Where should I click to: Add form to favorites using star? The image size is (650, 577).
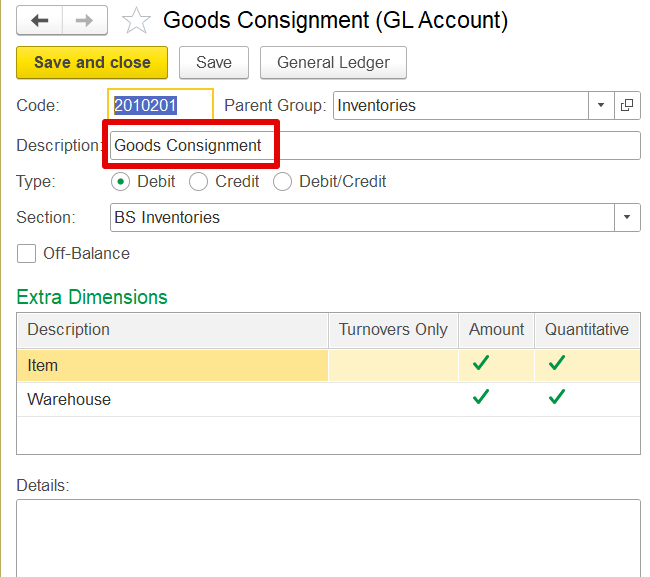(x=136, y=21)
